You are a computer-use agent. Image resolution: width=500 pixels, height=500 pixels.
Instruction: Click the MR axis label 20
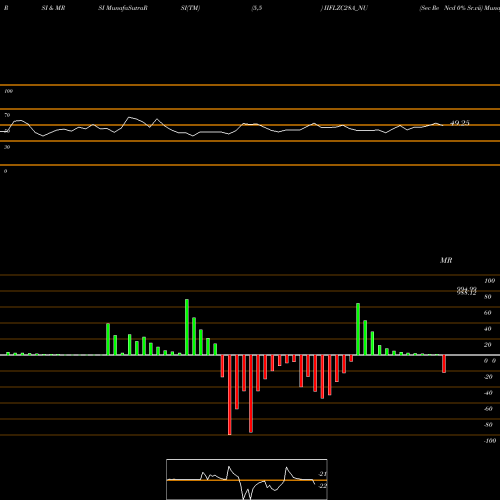click(x=488, y=345)
